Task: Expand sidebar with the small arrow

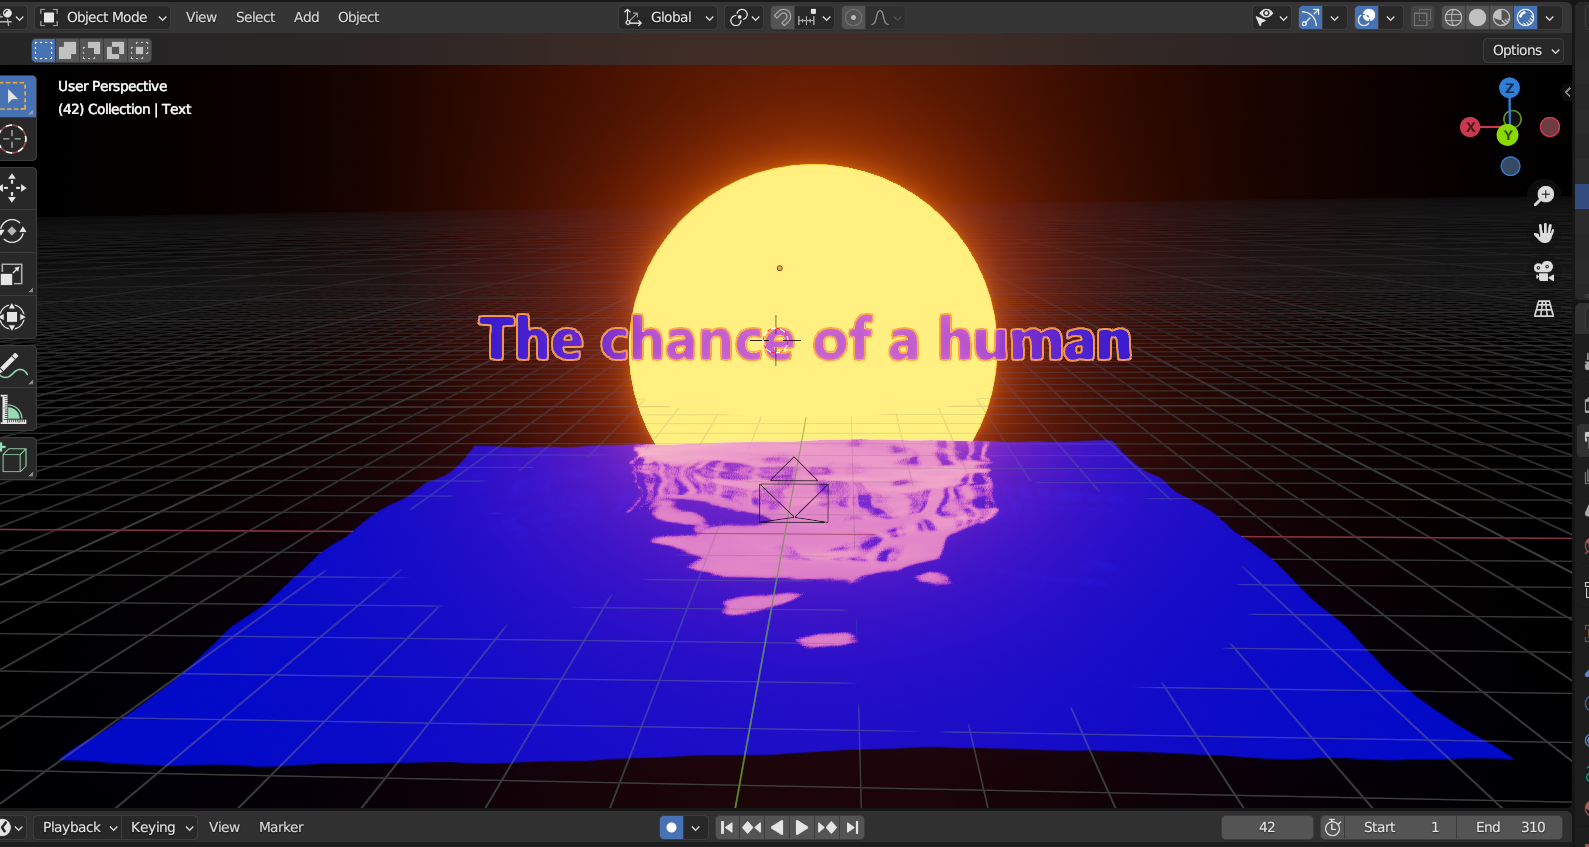Action: coord(1567,92)
